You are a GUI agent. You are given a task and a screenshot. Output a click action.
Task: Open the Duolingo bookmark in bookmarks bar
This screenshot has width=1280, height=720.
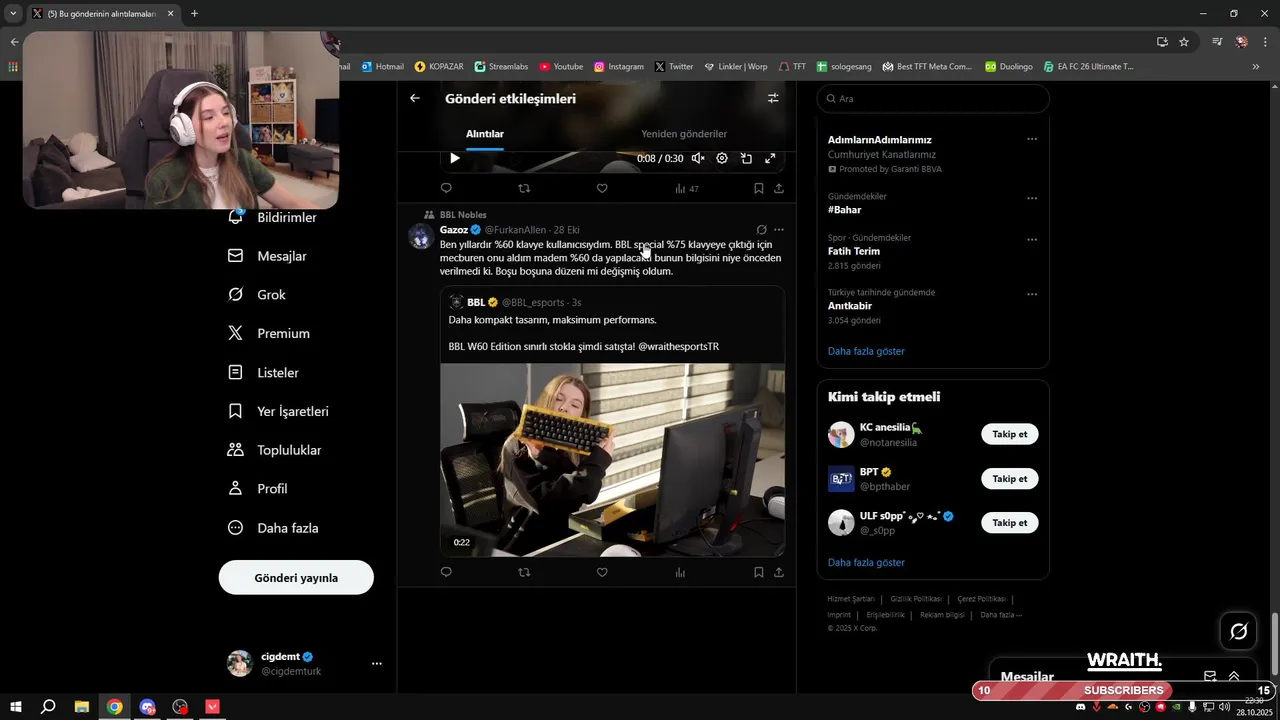point(1009,67)
